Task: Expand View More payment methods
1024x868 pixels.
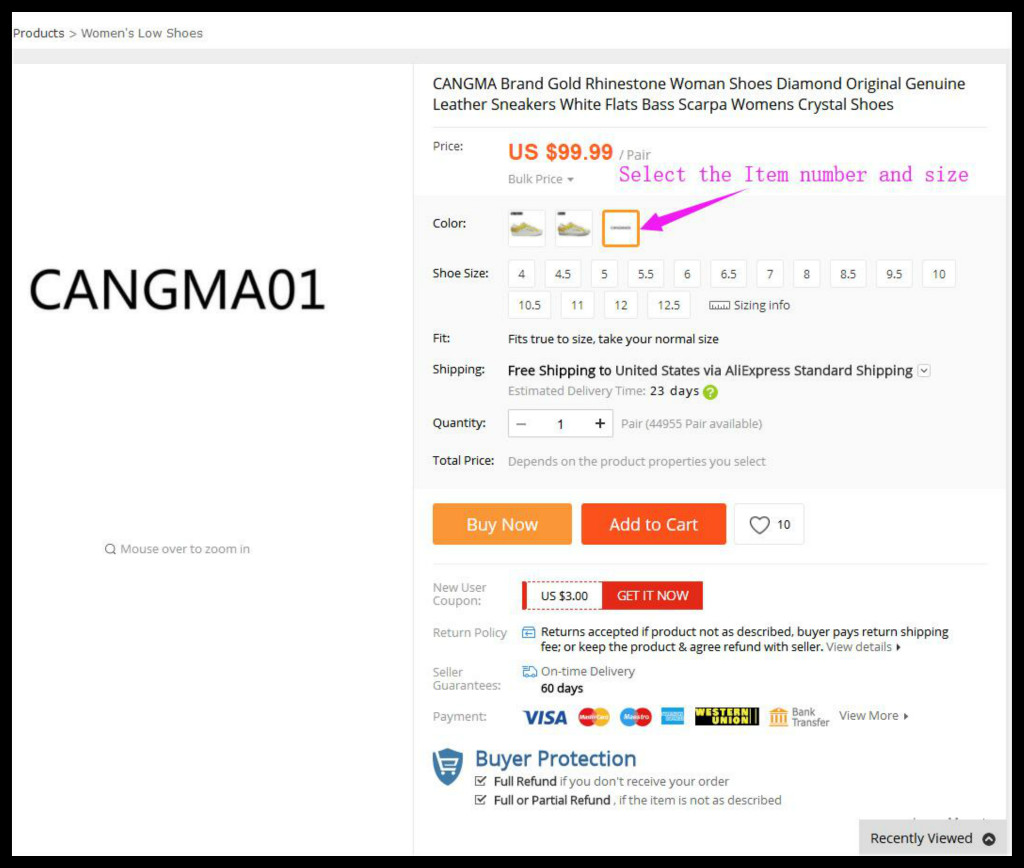Action: point(874,716)
